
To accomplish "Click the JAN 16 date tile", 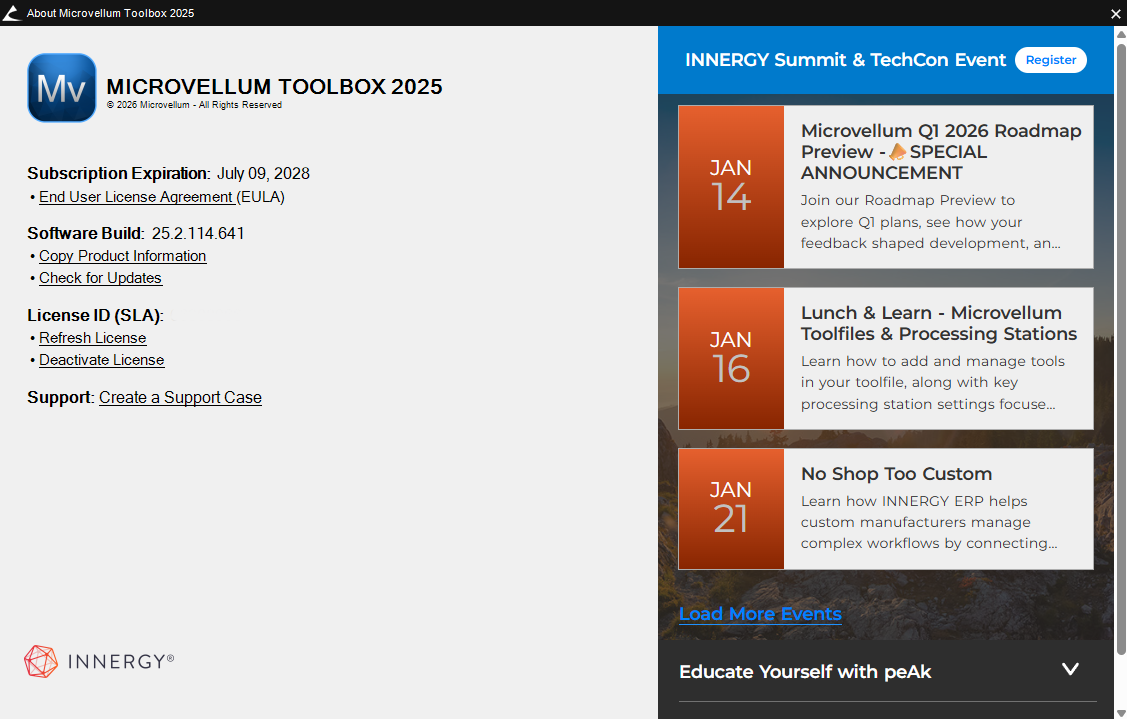I will (731, 359).
